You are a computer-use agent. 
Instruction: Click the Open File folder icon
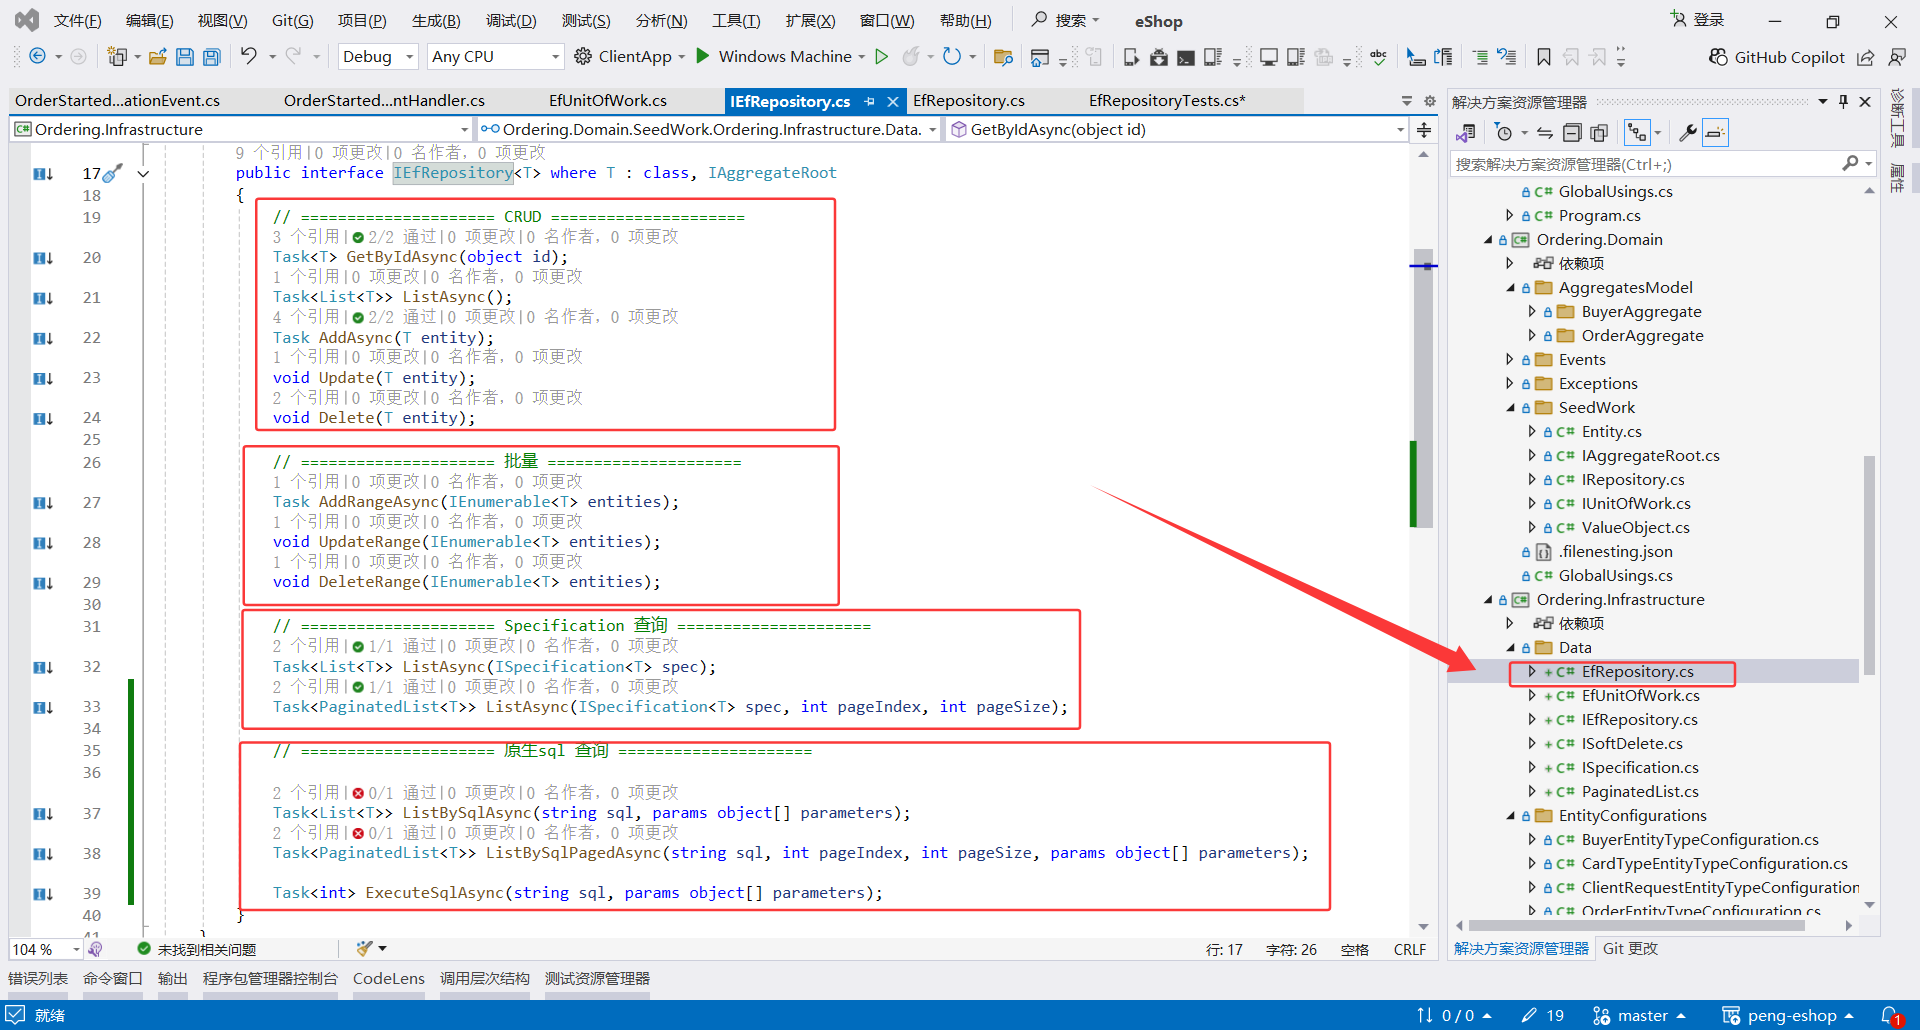157,57
